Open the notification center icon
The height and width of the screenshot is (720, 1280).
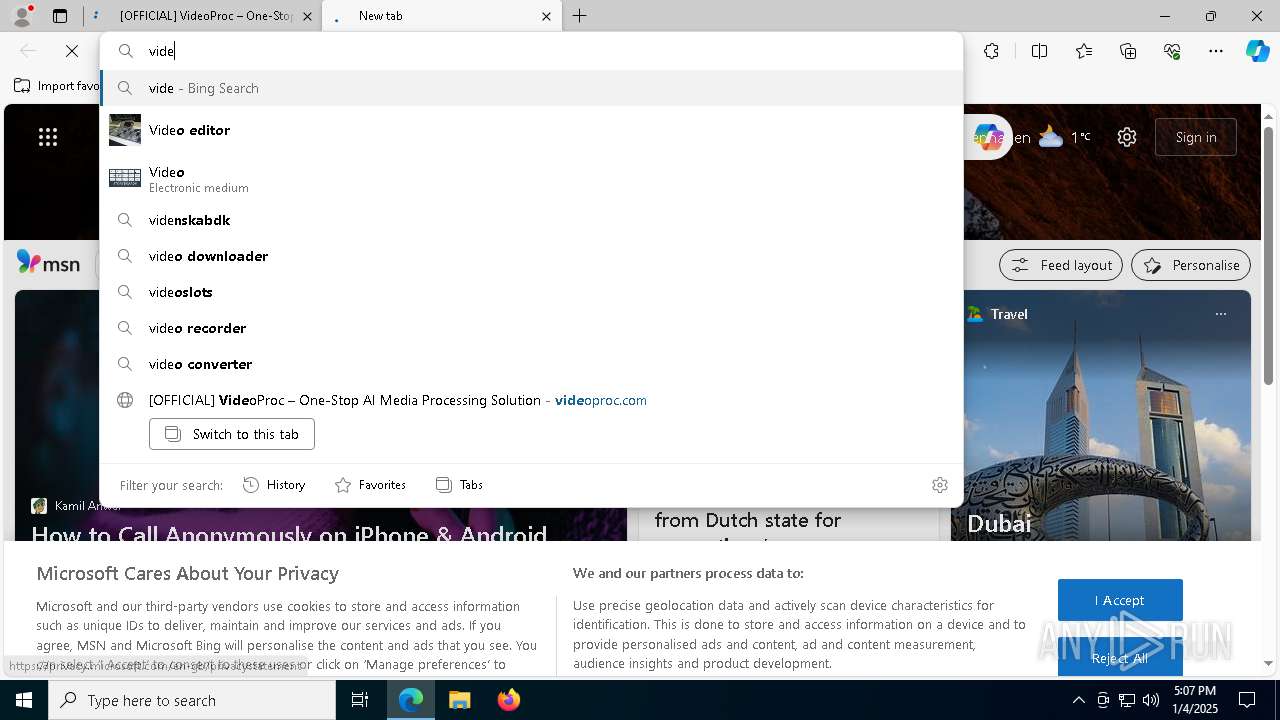pos(1247,700)
